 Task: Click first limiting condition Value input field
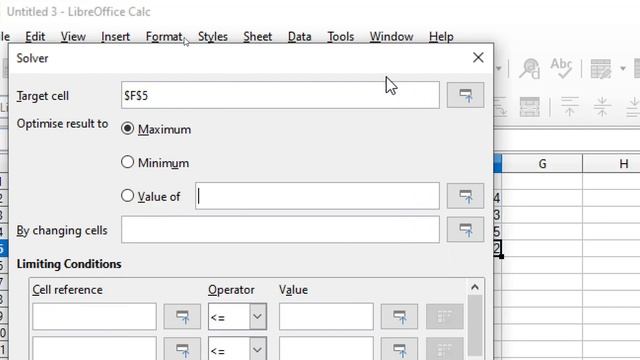326,316
